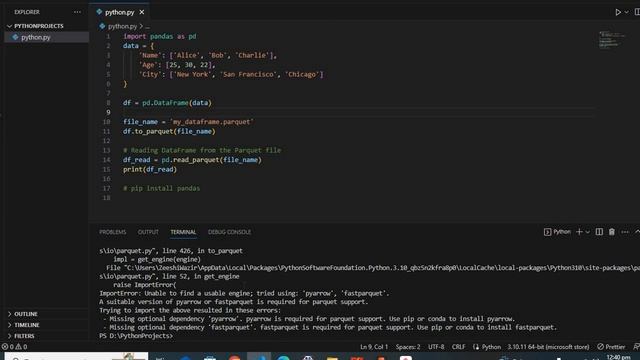This screenshot has width=640, height=360.
Task: Click the python.py breadcrumb item
Action: pyautogui.click(x=122, y=26)
